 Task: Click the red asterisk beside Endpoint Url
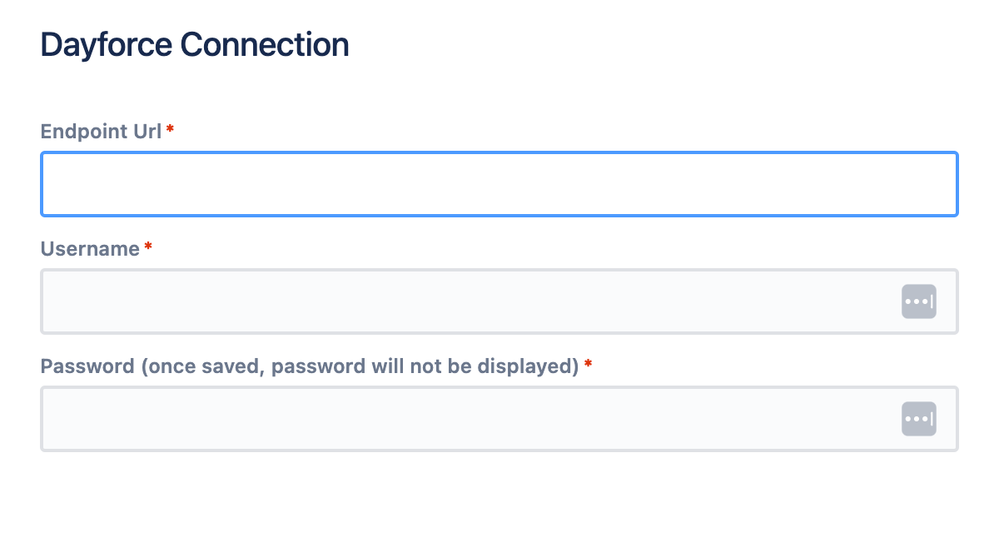pyautogui.click(x=170, y=129)
